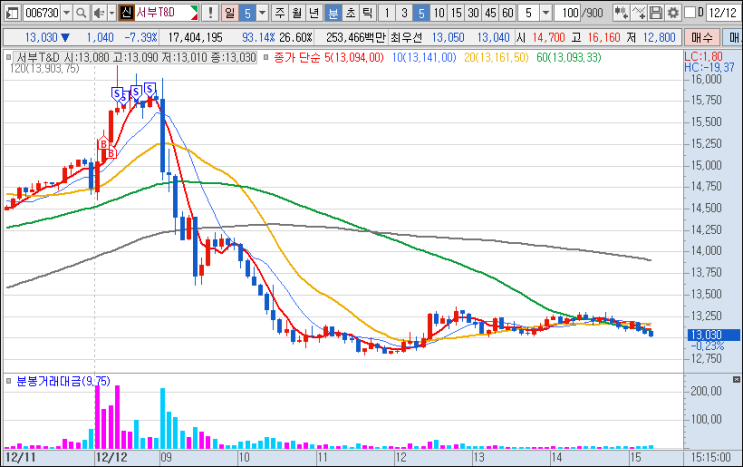
Task: Switch chart to 월 (monthly) period
Action: point(297,13)
